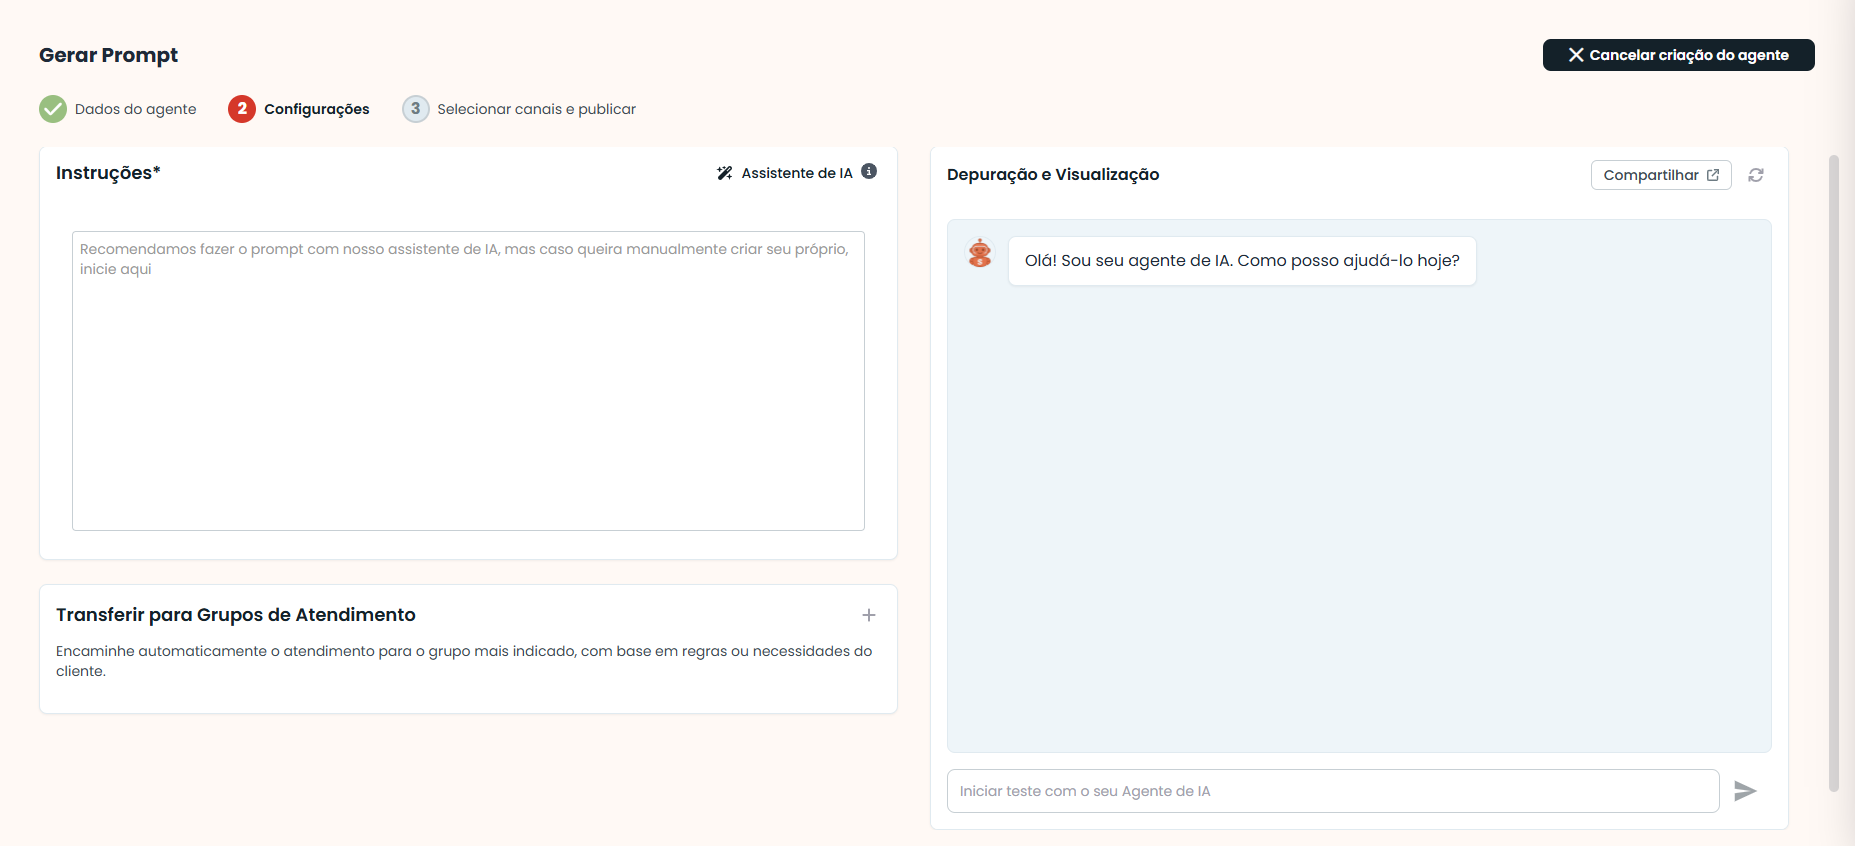Click the green checkmark step icon
Viewport: 1855px width, 846px height.
pos(53,109)
